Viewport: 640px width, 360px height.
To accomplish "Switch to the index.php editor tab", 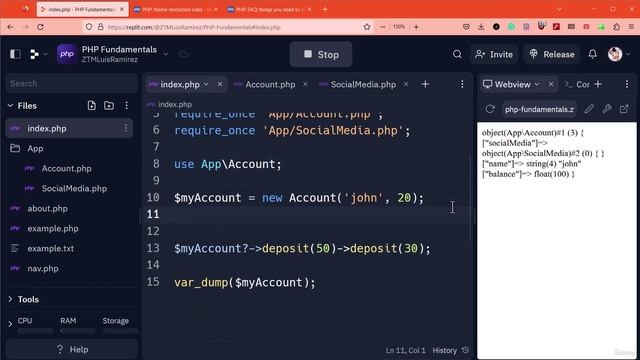I will (180, 84).
